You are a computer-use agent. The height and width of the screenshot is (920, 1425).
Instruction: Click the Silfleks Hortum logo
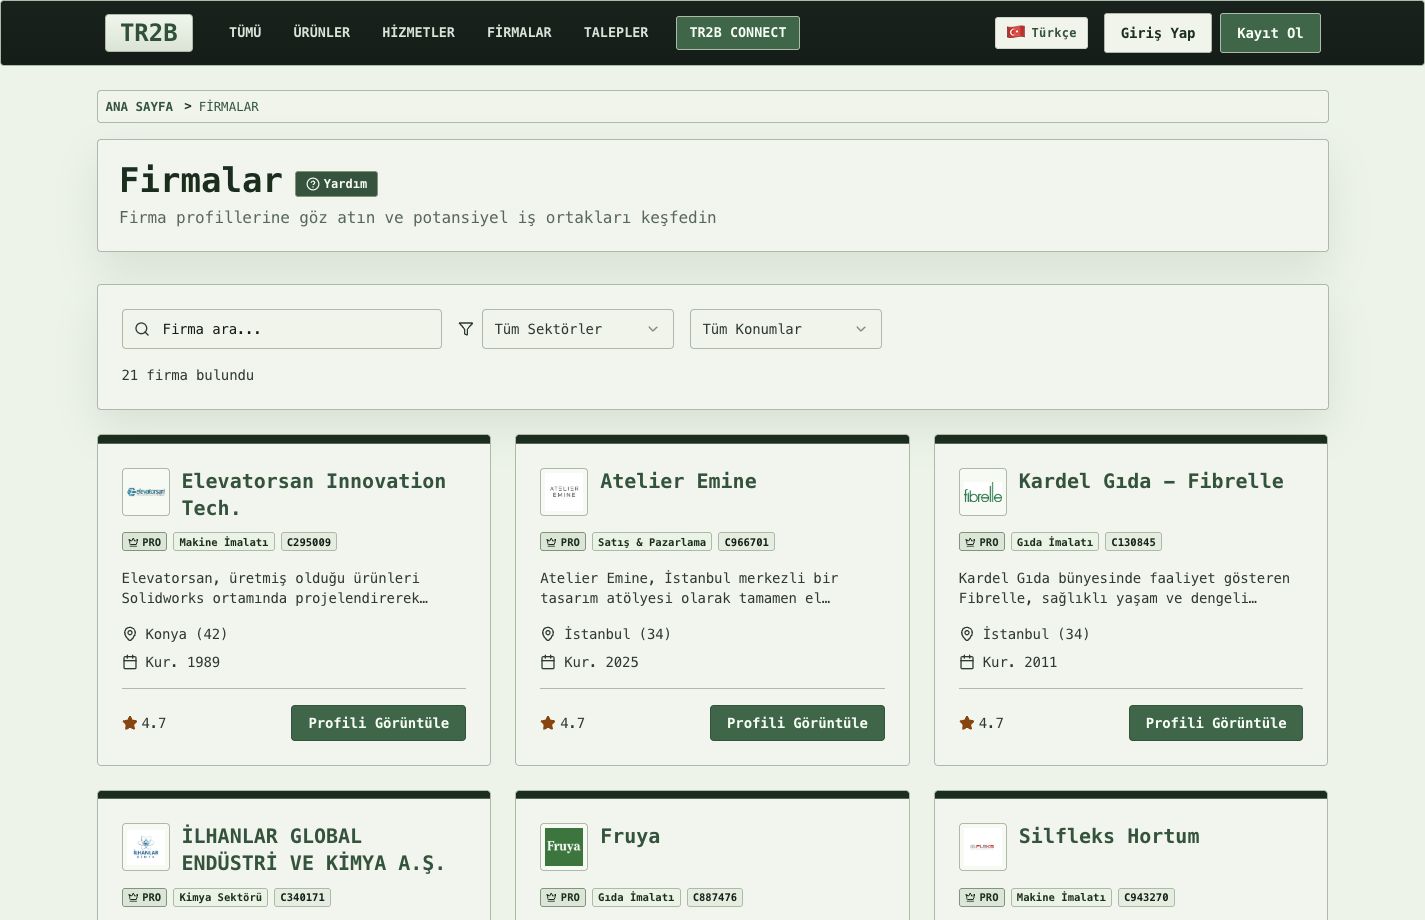coord(983,847)
